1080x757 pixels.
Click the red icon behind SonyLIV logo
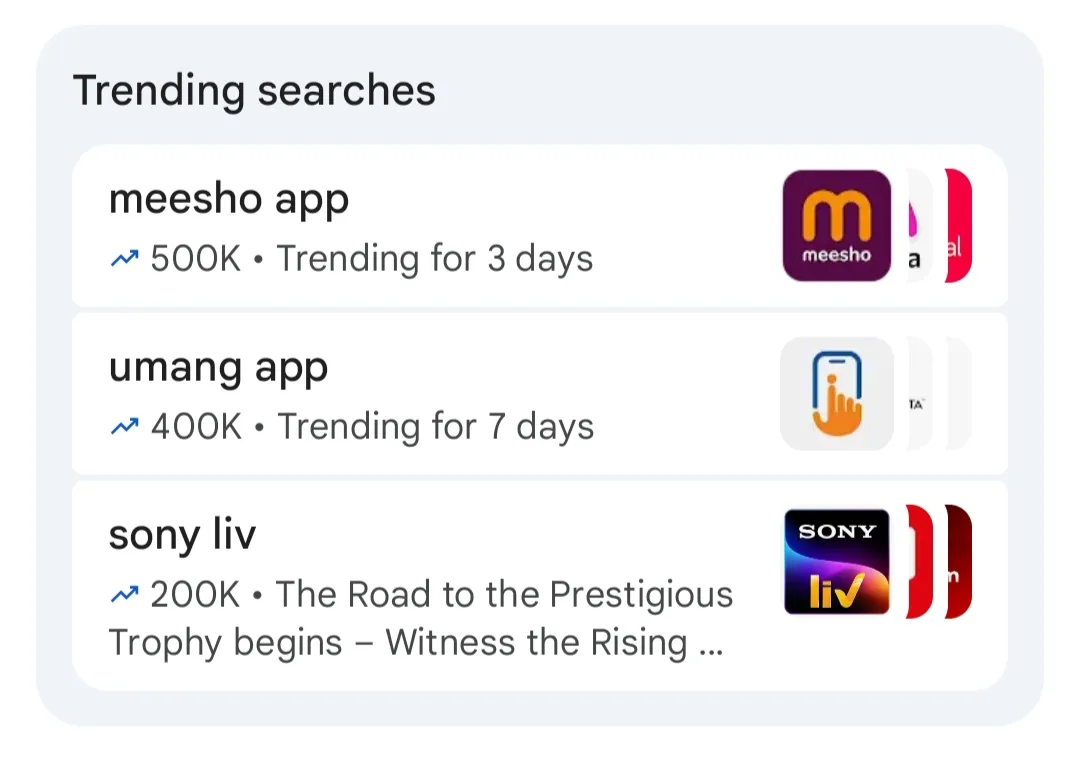click(x=917, y=562)
